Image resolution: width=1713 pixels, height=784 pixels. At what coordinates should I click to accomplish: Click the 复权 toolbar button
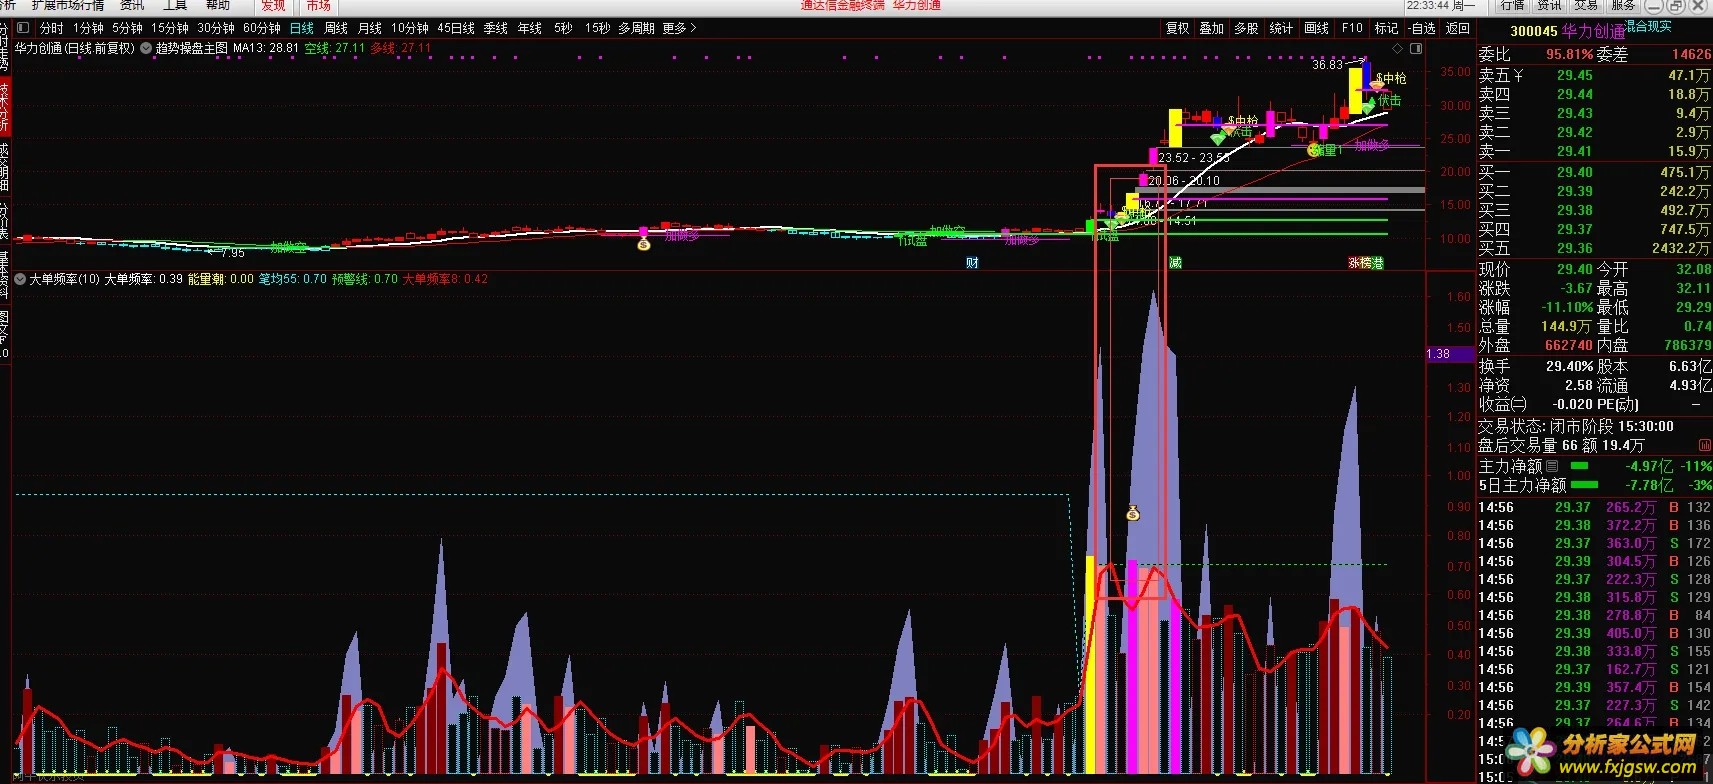click(1178, 28)
